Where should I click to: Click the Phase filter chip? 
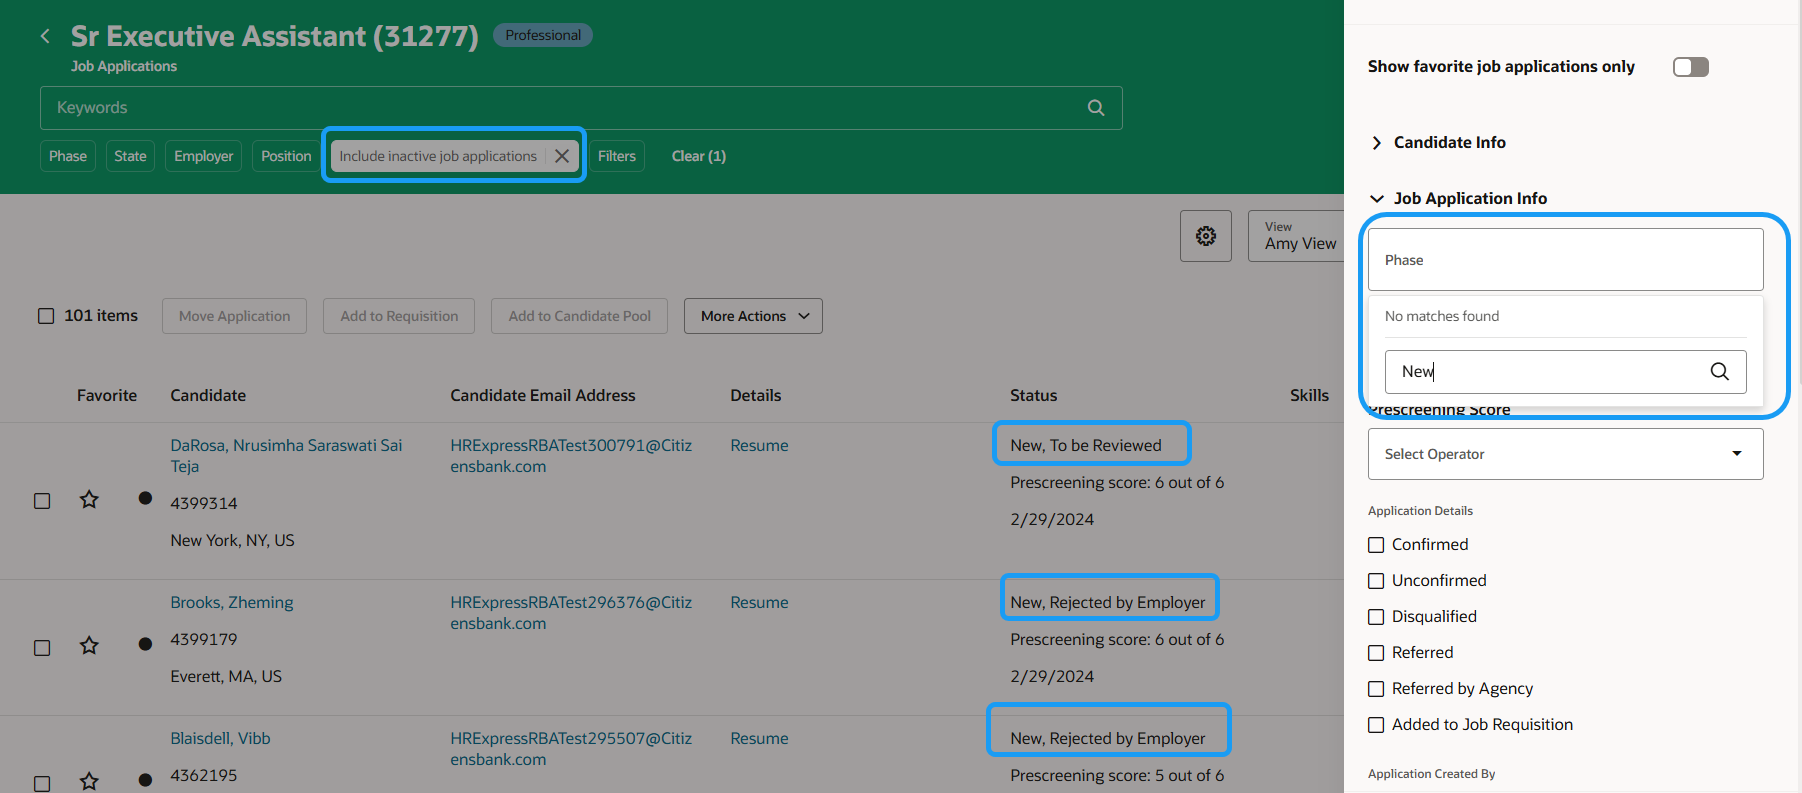(x=68, y=156)
